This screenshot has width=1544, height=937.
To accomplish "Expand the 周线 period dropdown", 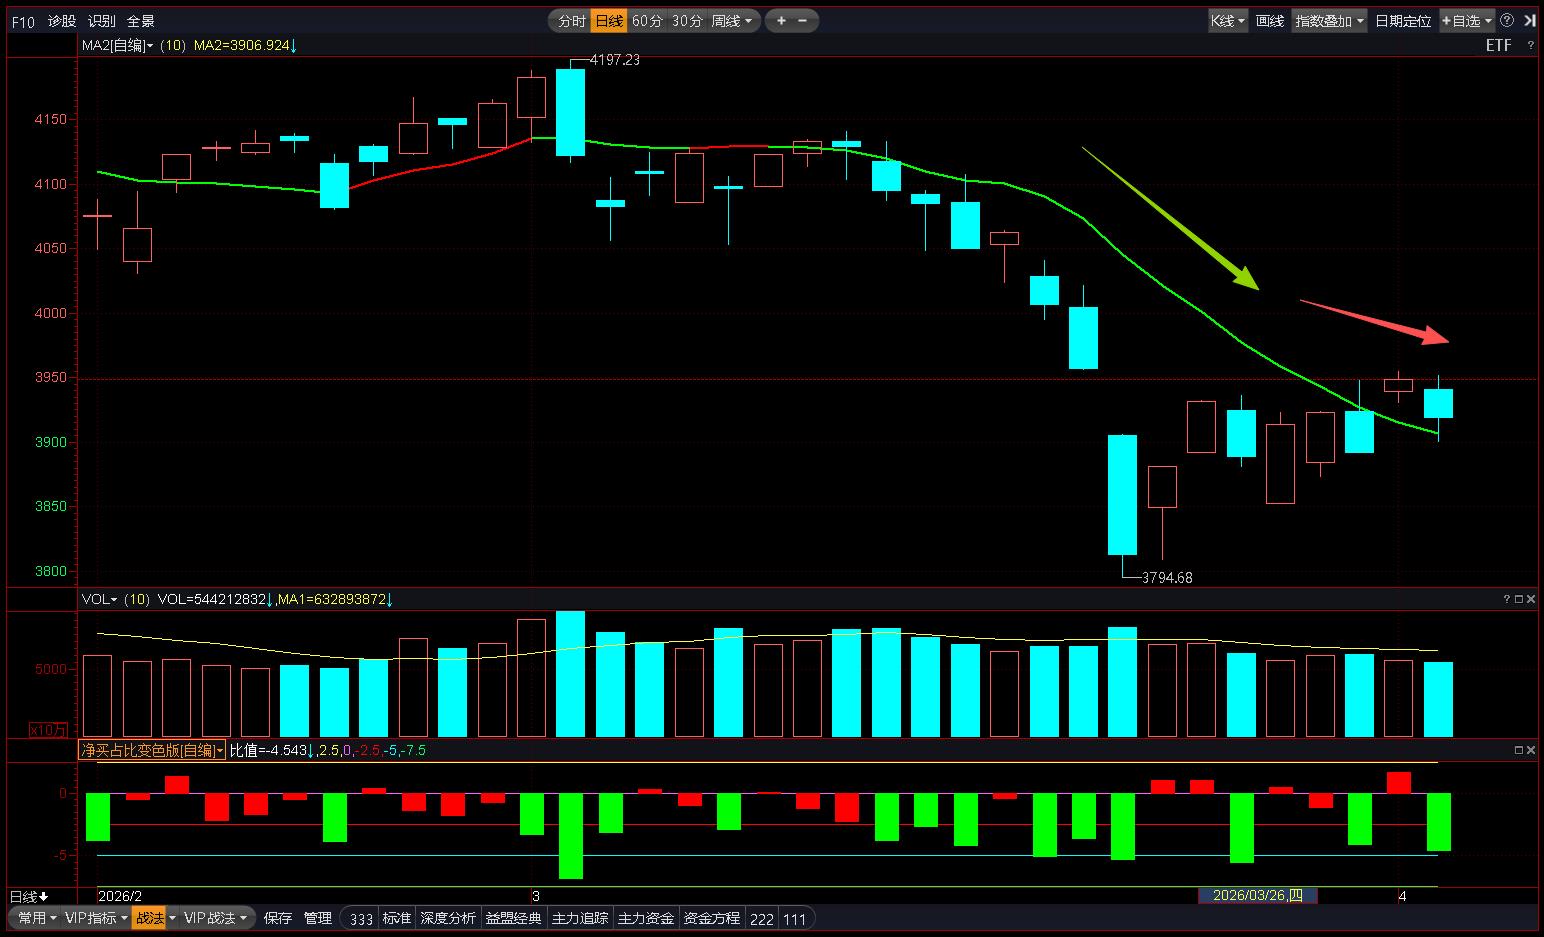I will (733, 21).
